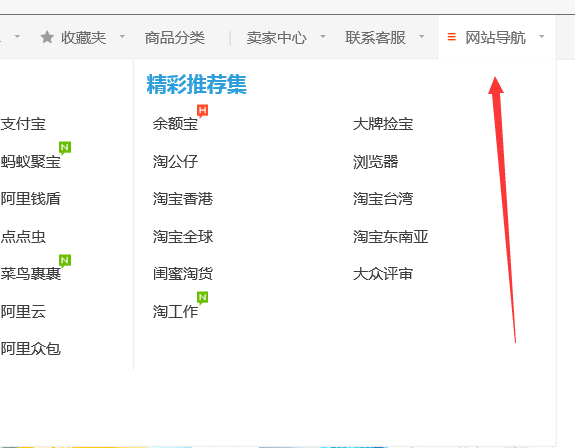The height and width of the screenshot is (448, 575).
Task: Go to the 淘宝东南亚 link
Action: coord(391,236)
